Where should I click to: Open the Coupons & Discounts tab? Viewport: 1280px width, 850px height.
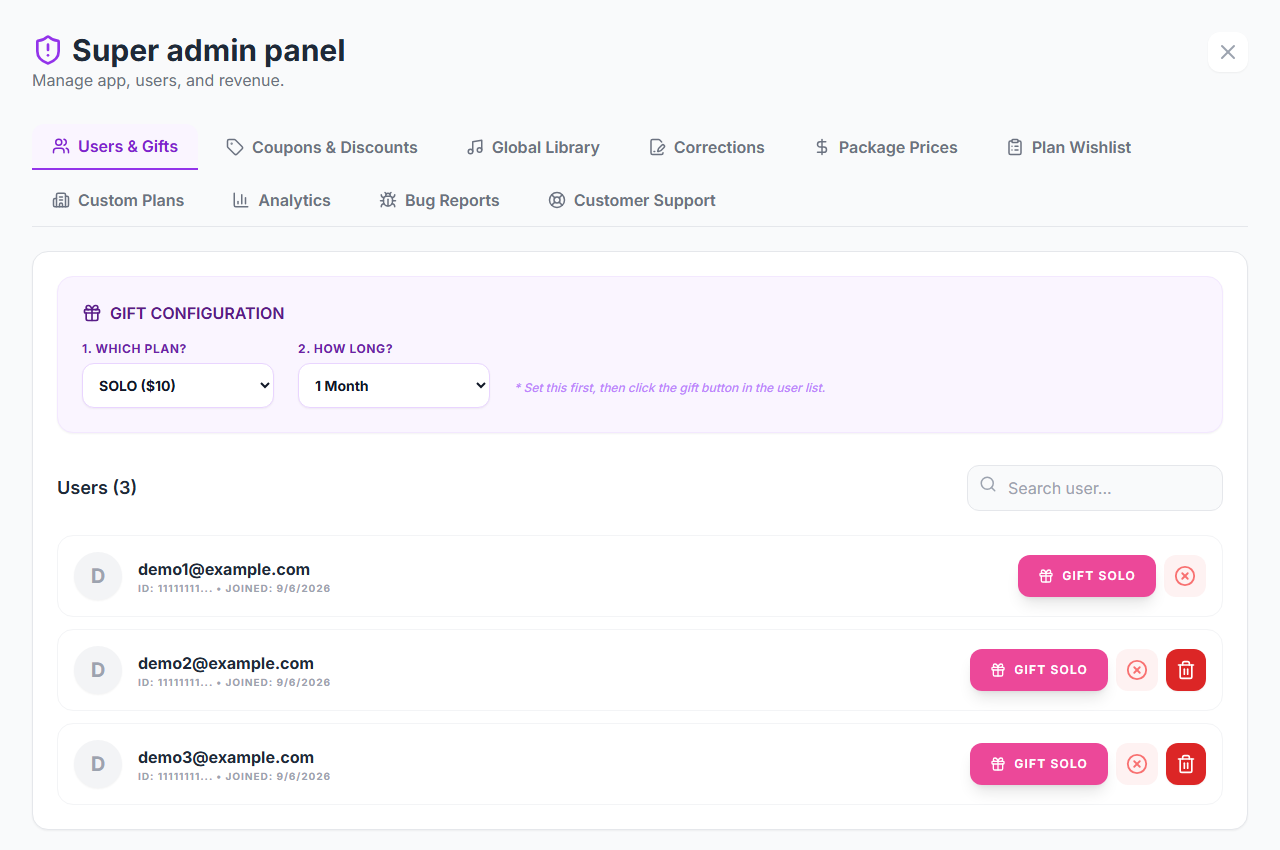(x=322, y=147)
